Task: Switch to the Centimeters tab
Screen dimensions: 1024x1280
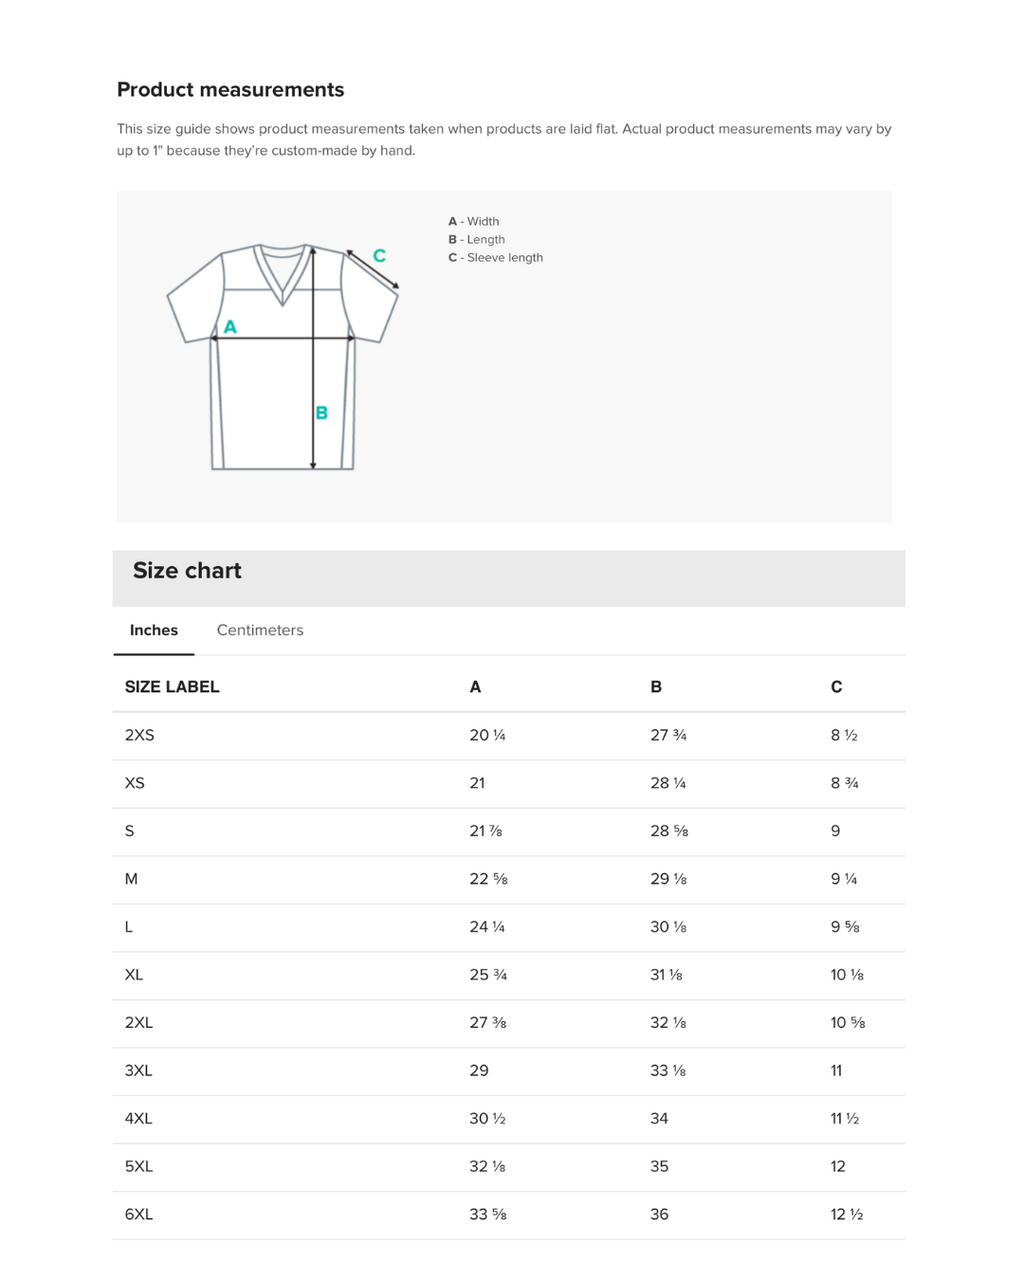Action: coord(260,630)
